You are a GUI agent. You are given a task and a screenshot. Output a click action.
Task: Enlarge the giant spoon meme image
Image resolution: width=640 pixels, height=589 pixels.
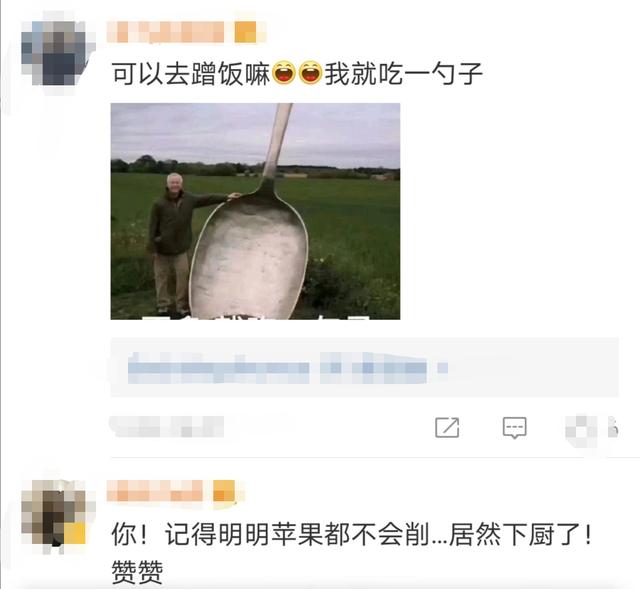pyautogui.click(x=256, y=211)
